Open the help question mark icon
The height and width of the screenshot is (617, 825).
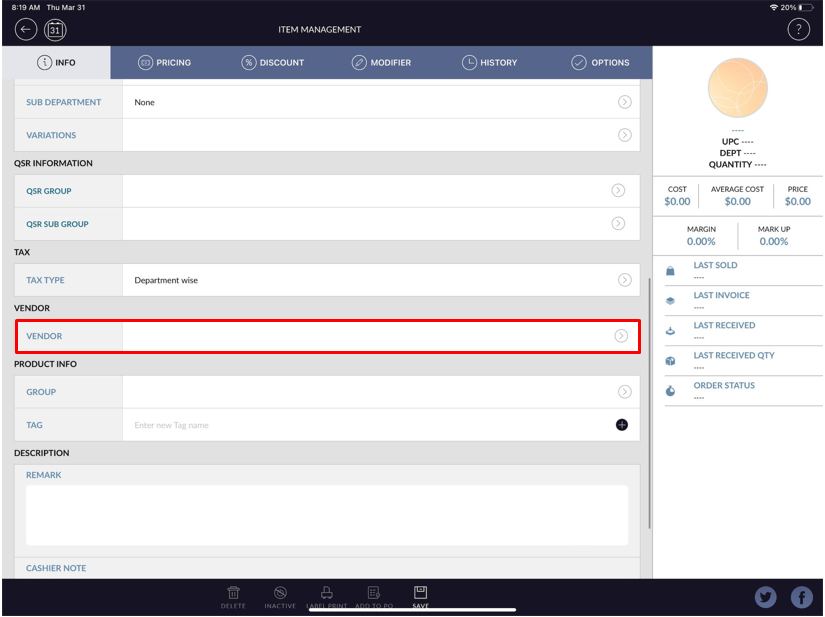(x=798, y=29)
